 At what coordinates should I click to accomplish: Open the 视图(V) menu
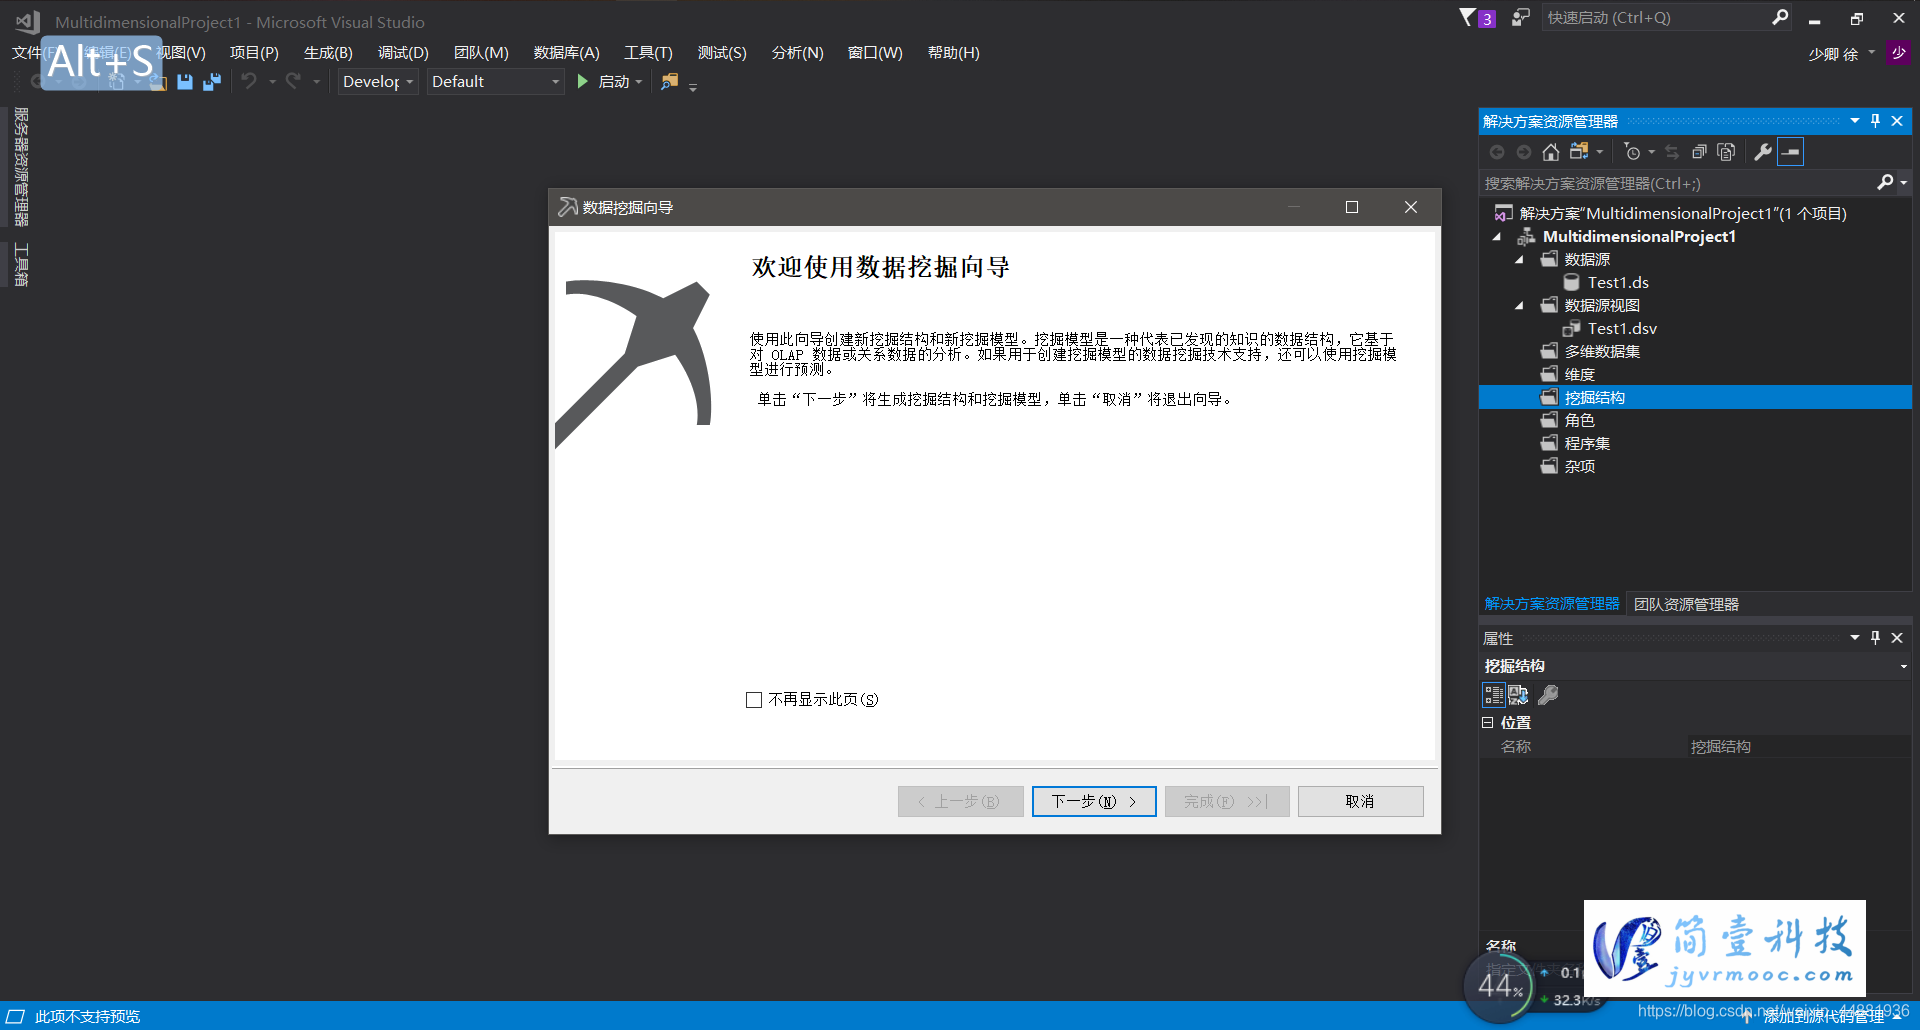click(180, 52)
